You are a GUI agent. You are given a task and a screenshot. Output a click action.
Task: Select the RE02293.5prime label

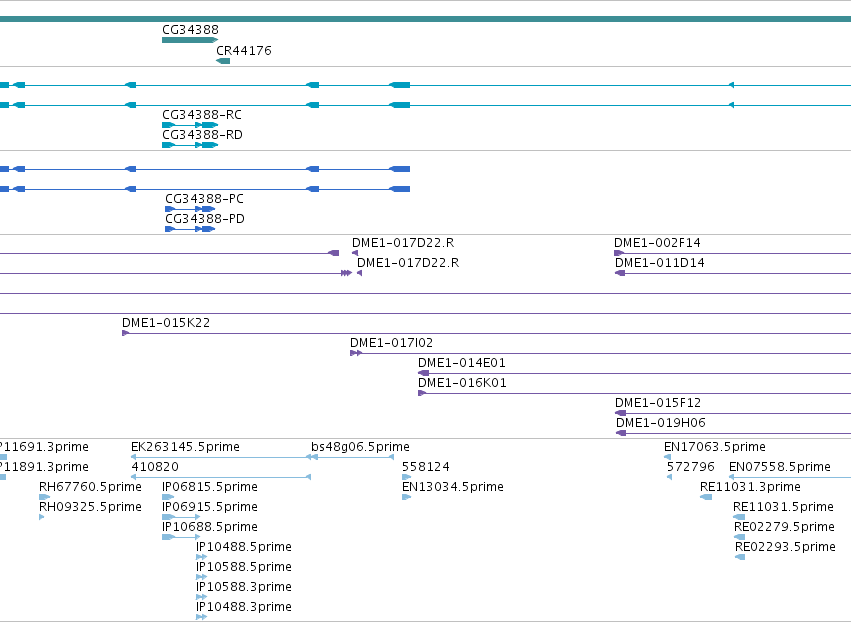coord(785,547)
